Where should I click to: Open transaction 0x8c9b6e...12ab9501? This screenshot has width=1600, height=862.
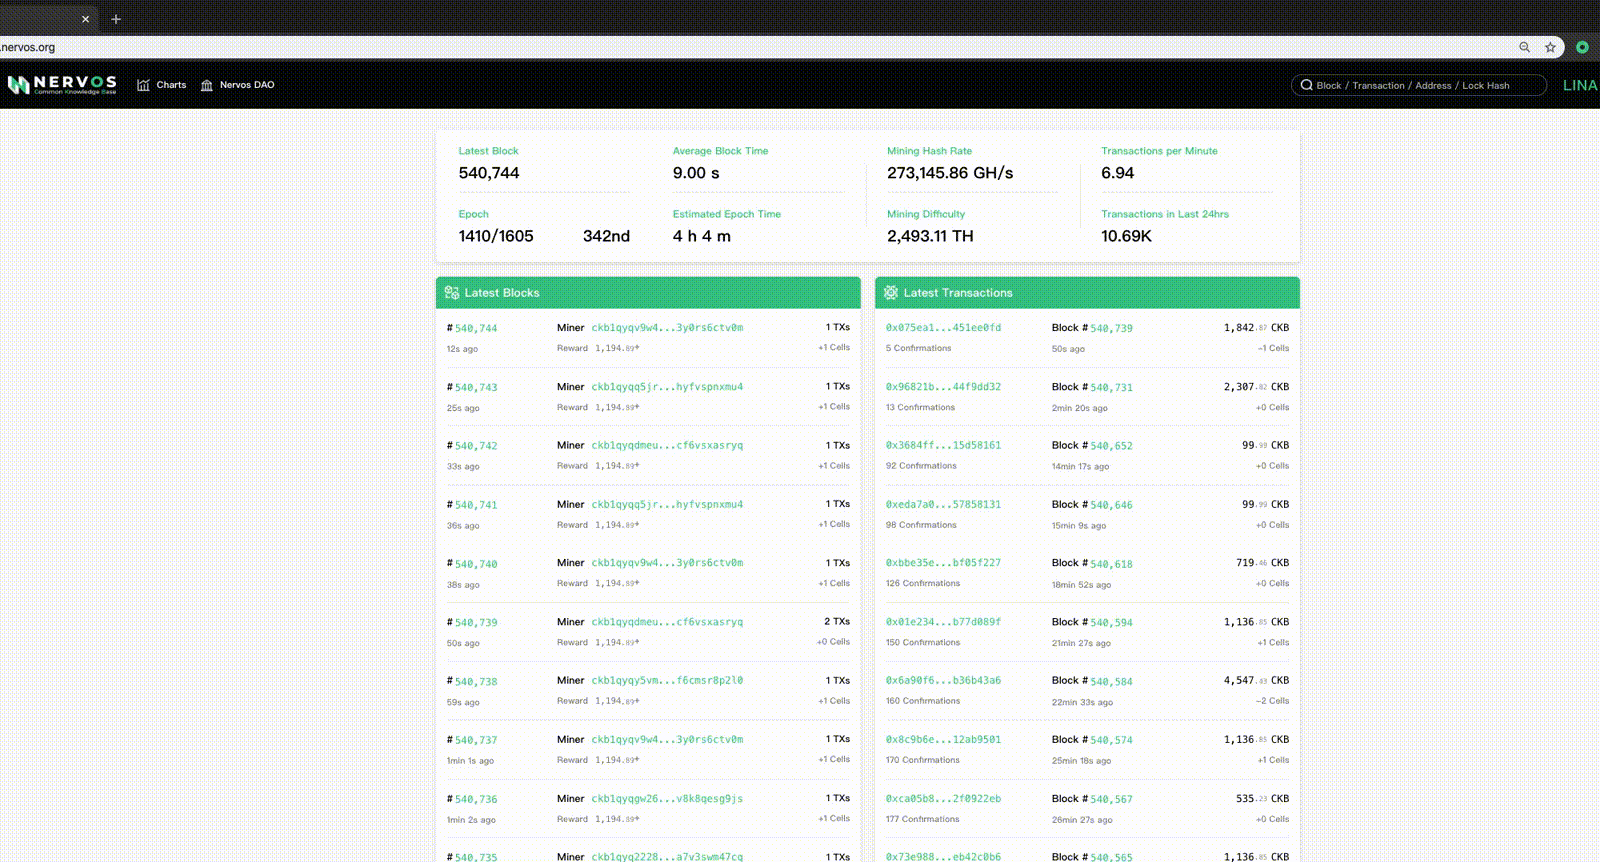943,739
